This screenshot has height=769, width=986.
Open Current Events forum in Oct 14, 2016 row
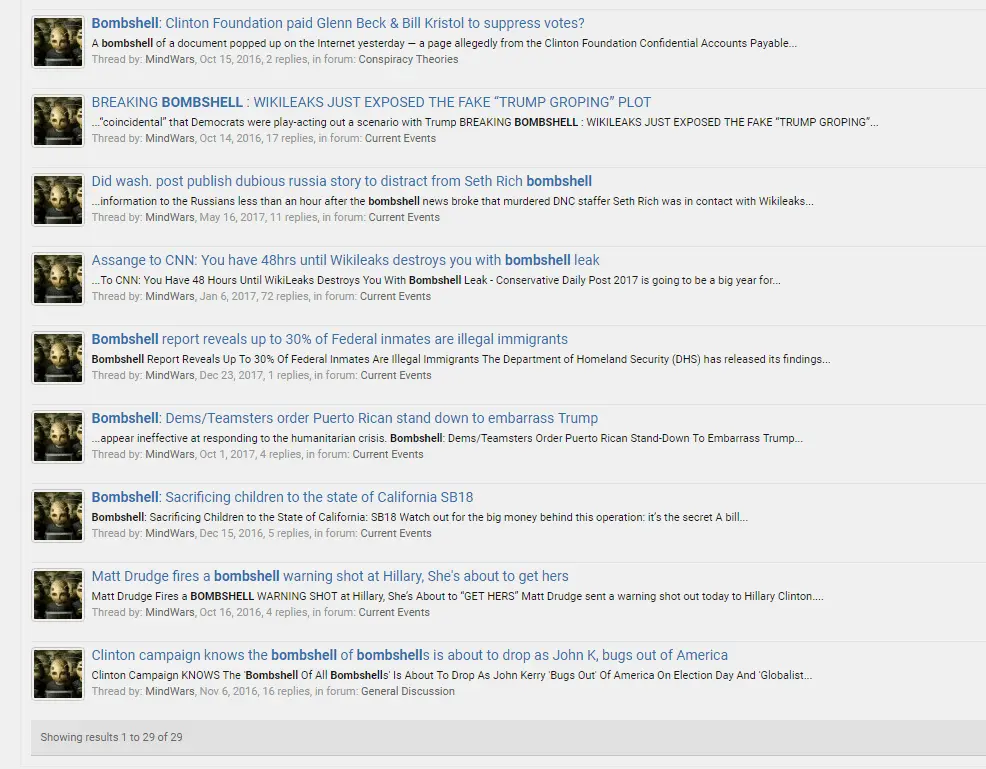click(x=400, y=138)
